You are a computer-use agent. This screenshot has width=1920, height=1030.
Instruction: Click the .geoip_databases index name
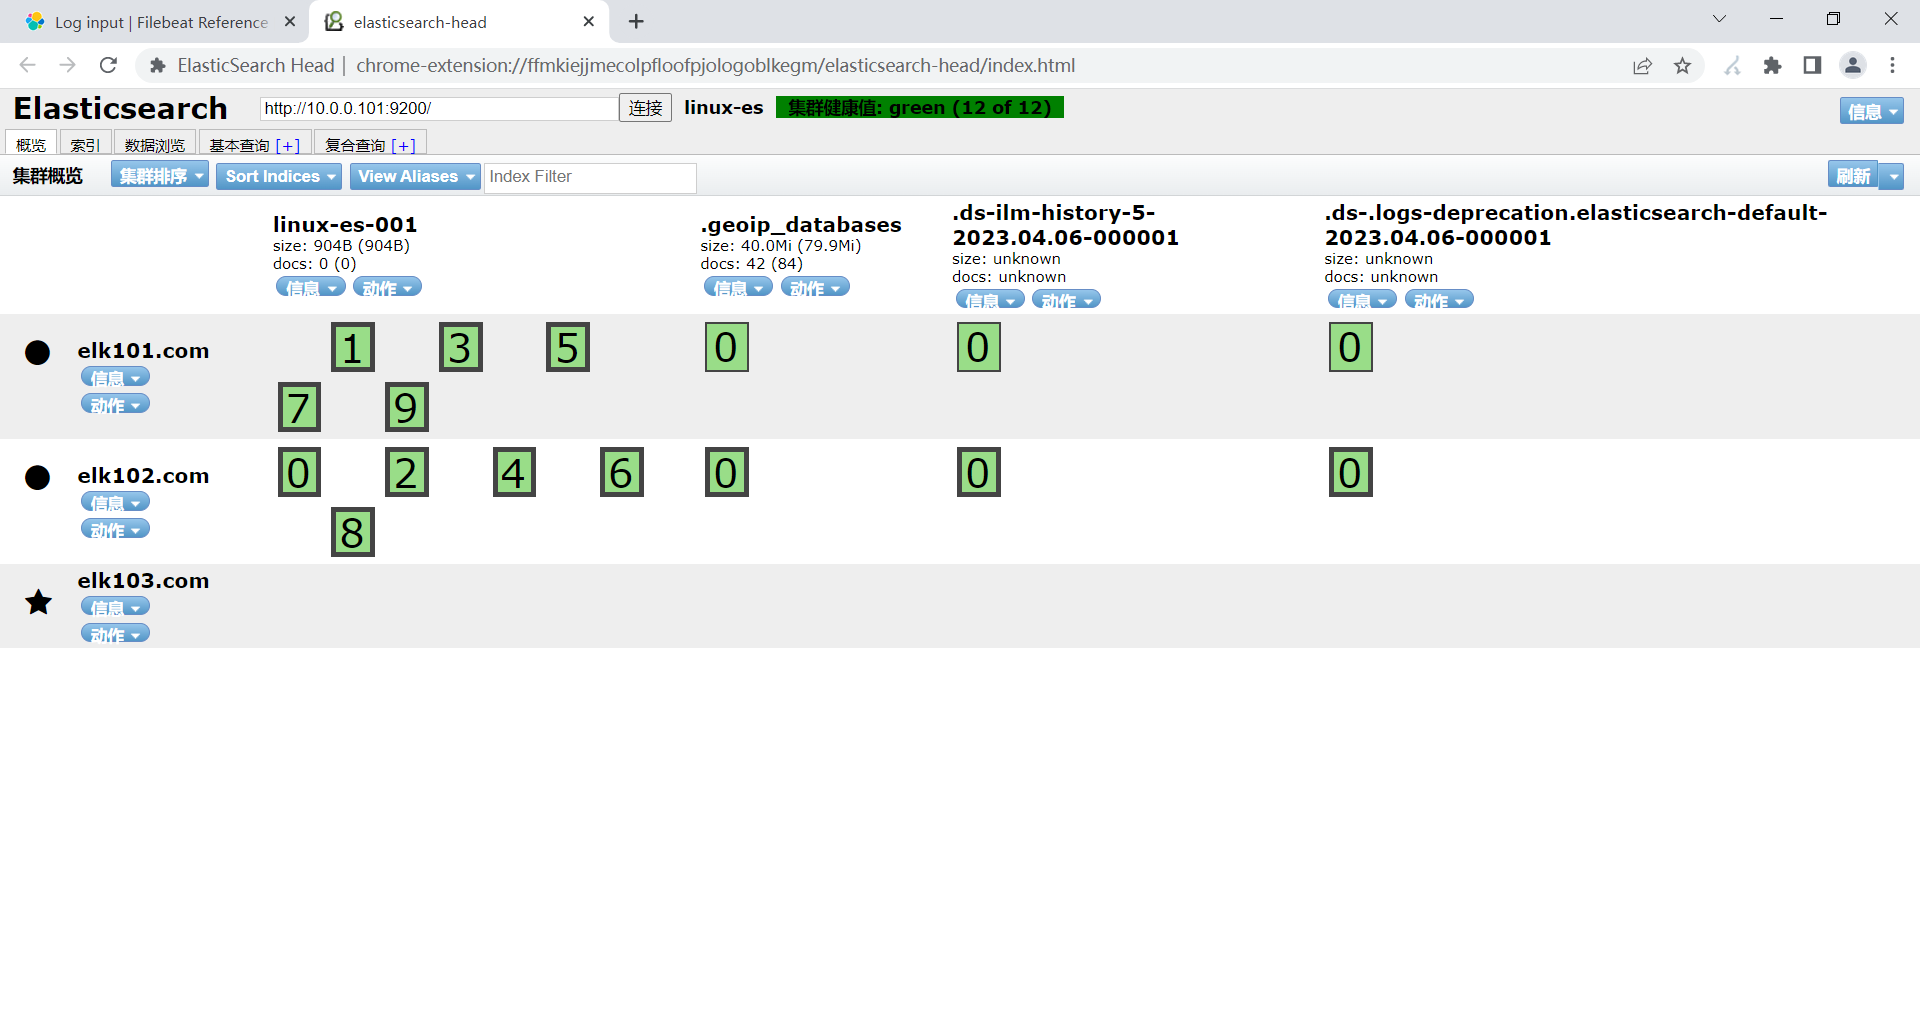pyautogui.click(x=801, y=224)
